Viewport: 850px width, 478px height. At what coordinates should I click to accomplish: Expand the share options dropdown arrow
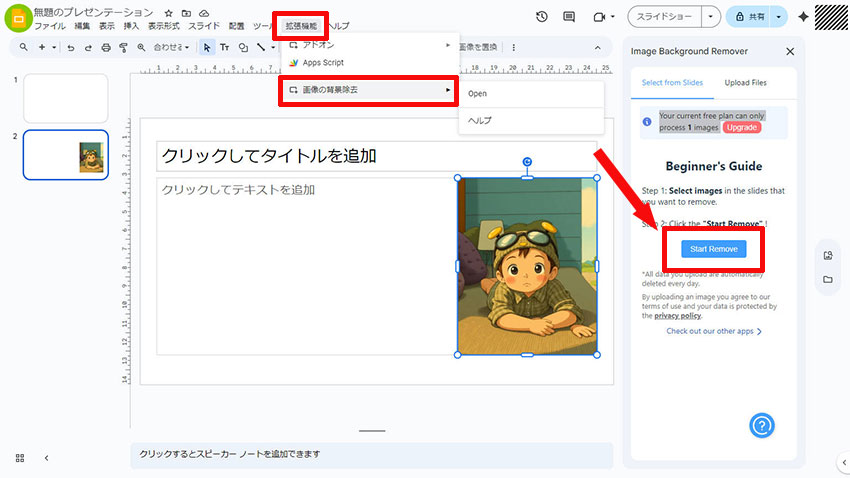click(x=779, y=17)
